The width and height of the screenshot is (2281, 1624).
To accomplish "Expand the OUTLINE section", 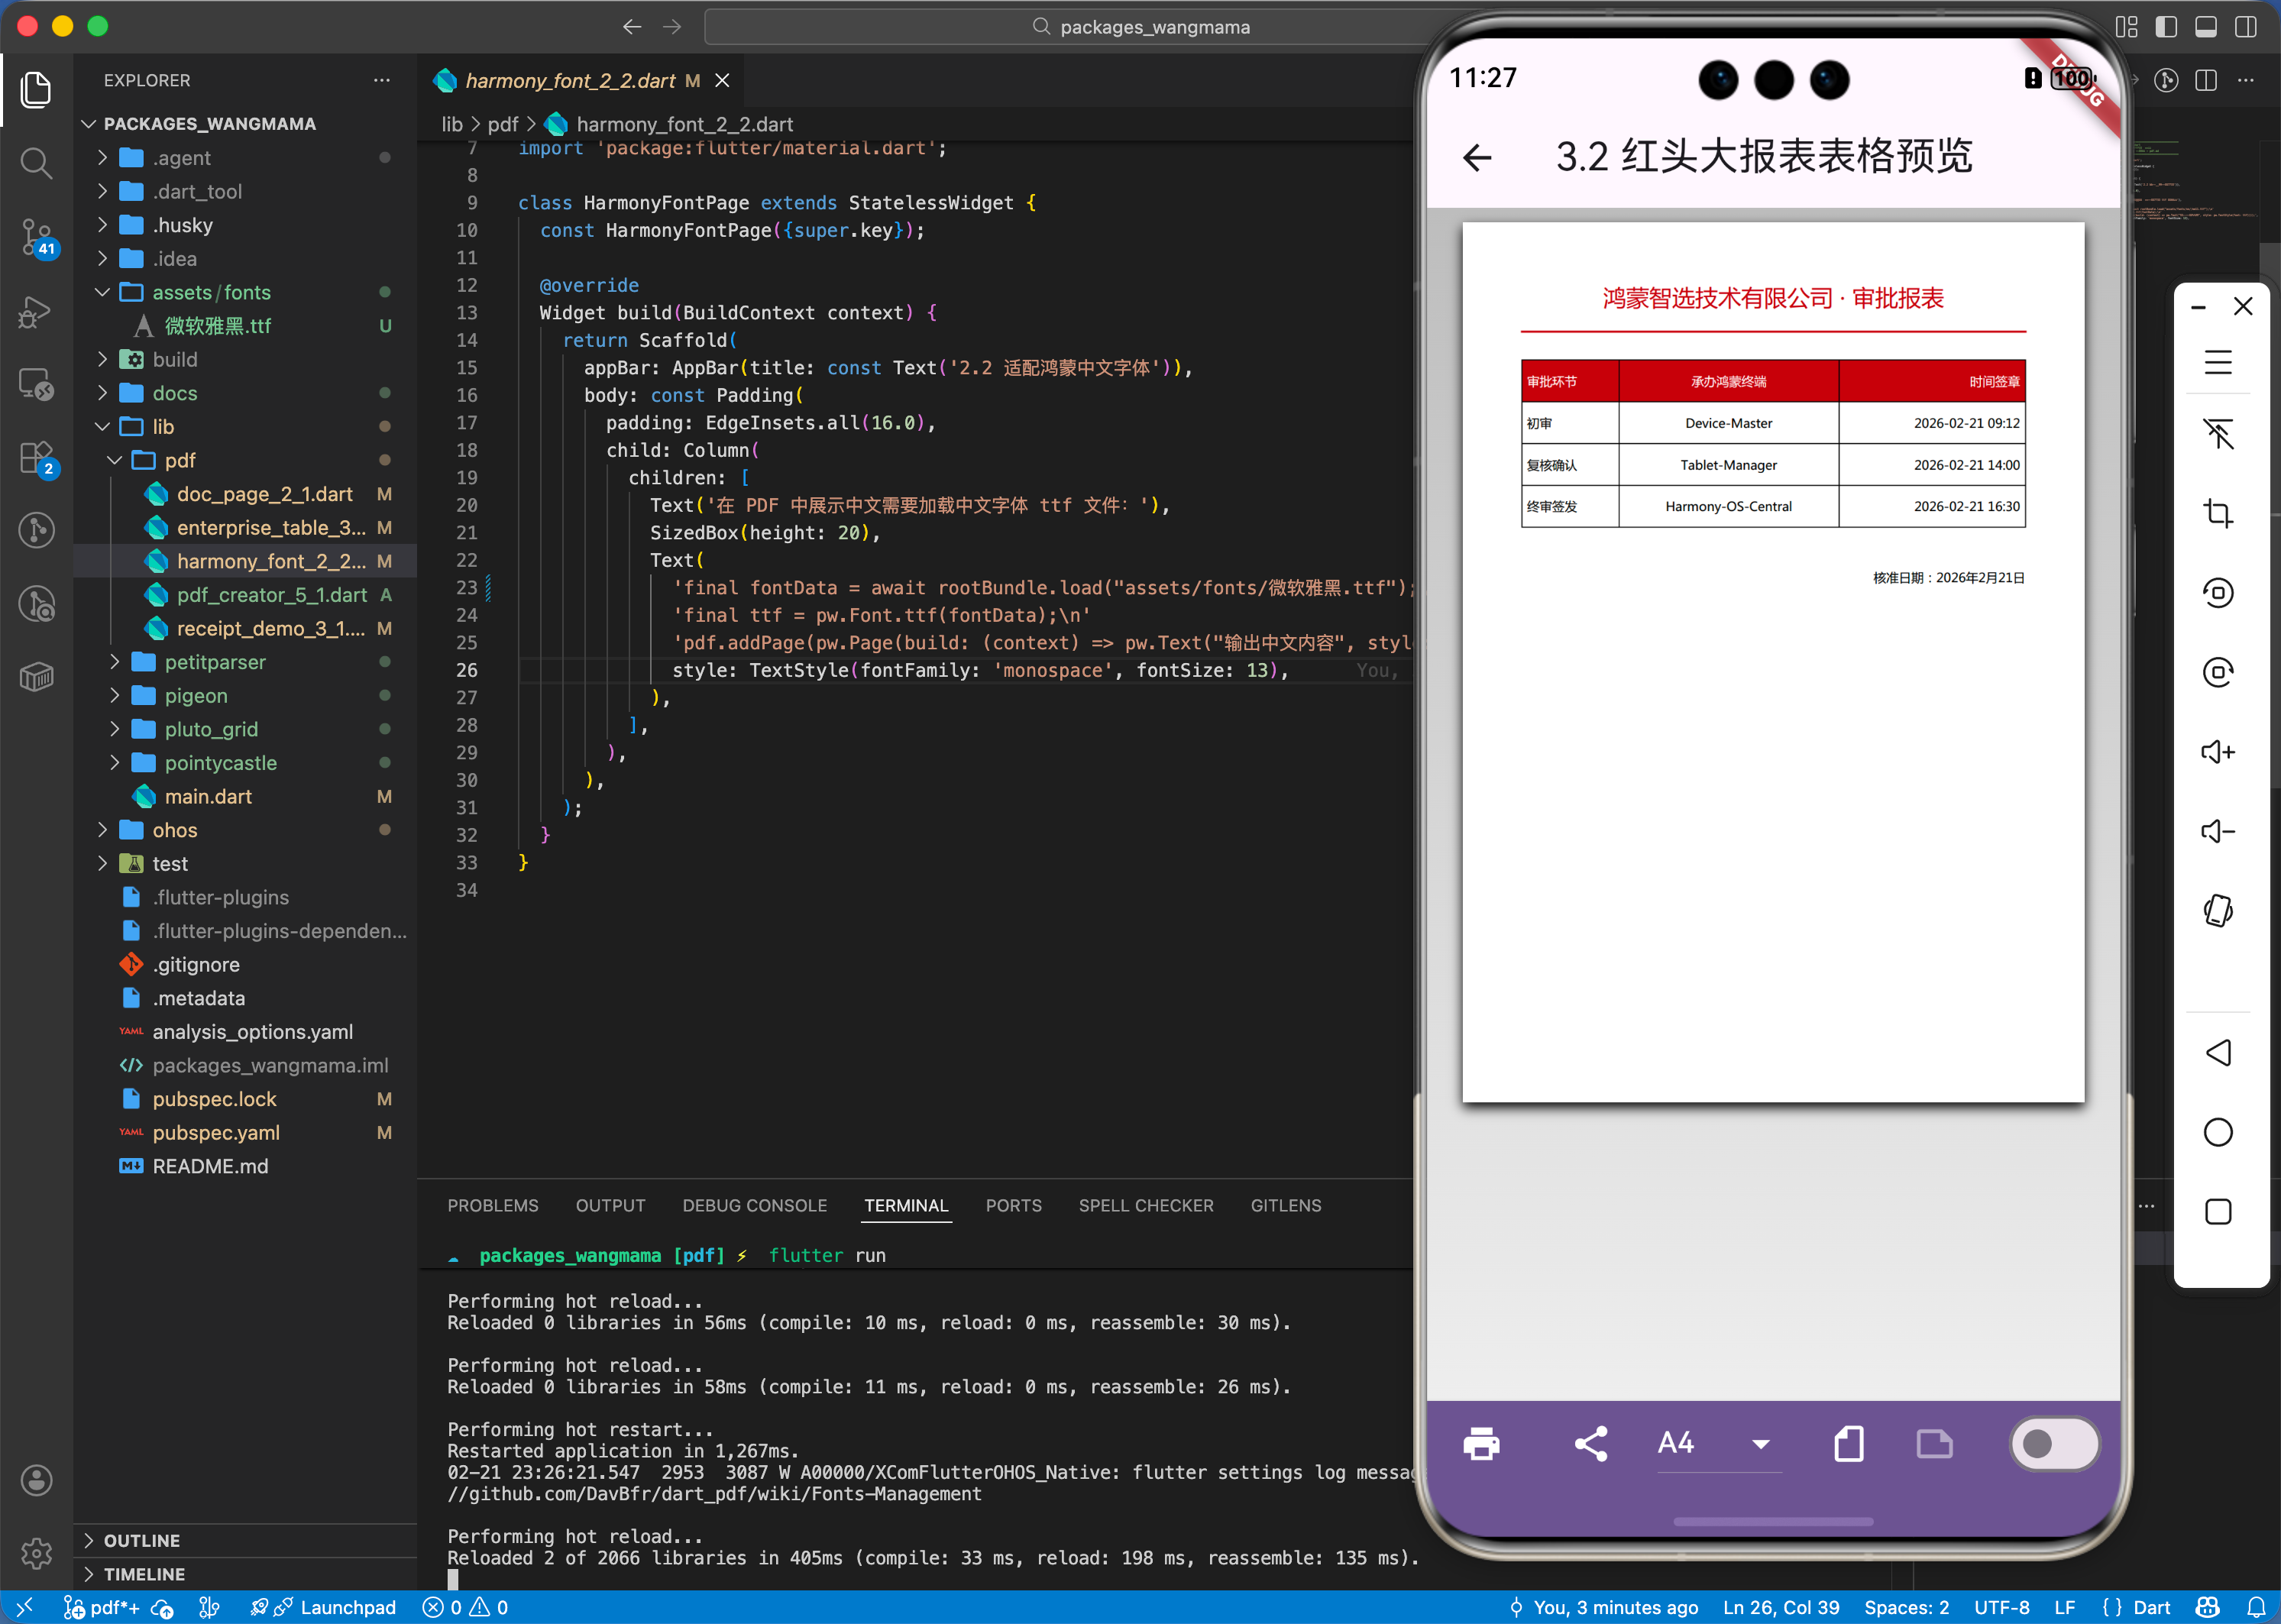I will click(x=141, y=1540).
